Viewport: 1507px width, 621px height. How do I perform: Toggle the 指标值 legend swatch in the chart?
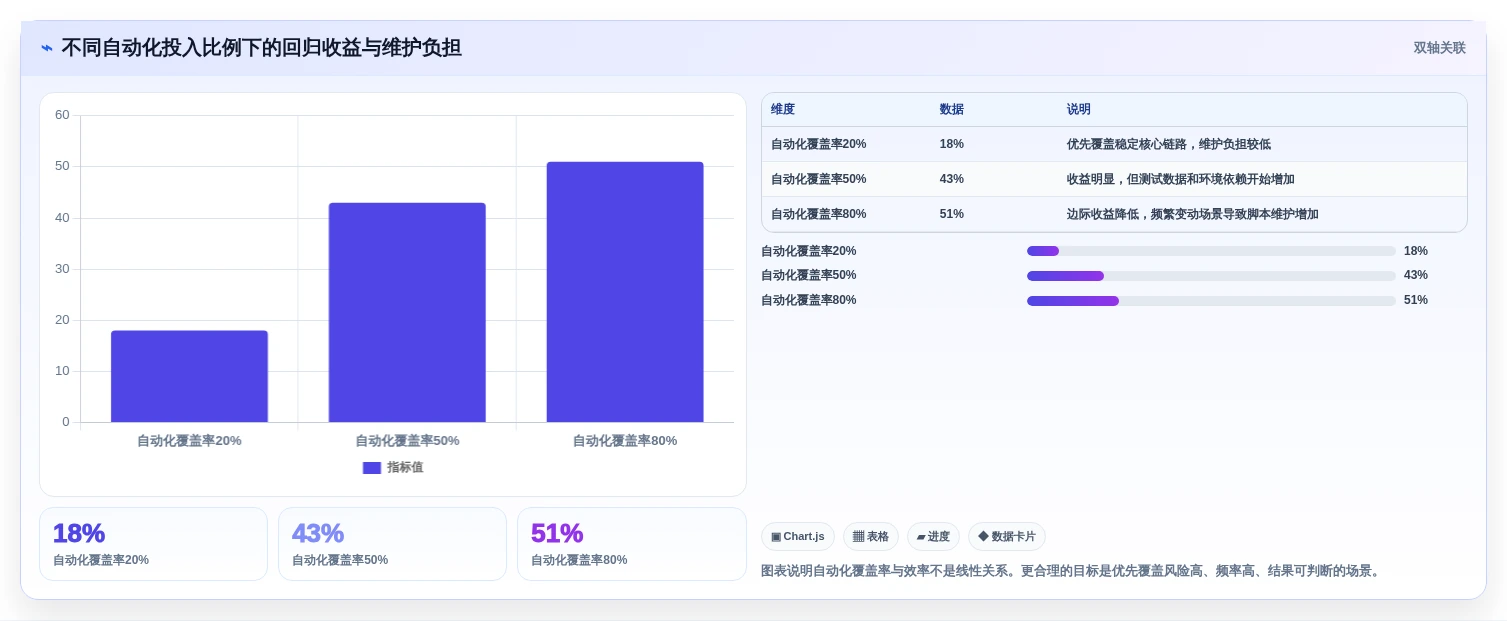pos(372,468)
